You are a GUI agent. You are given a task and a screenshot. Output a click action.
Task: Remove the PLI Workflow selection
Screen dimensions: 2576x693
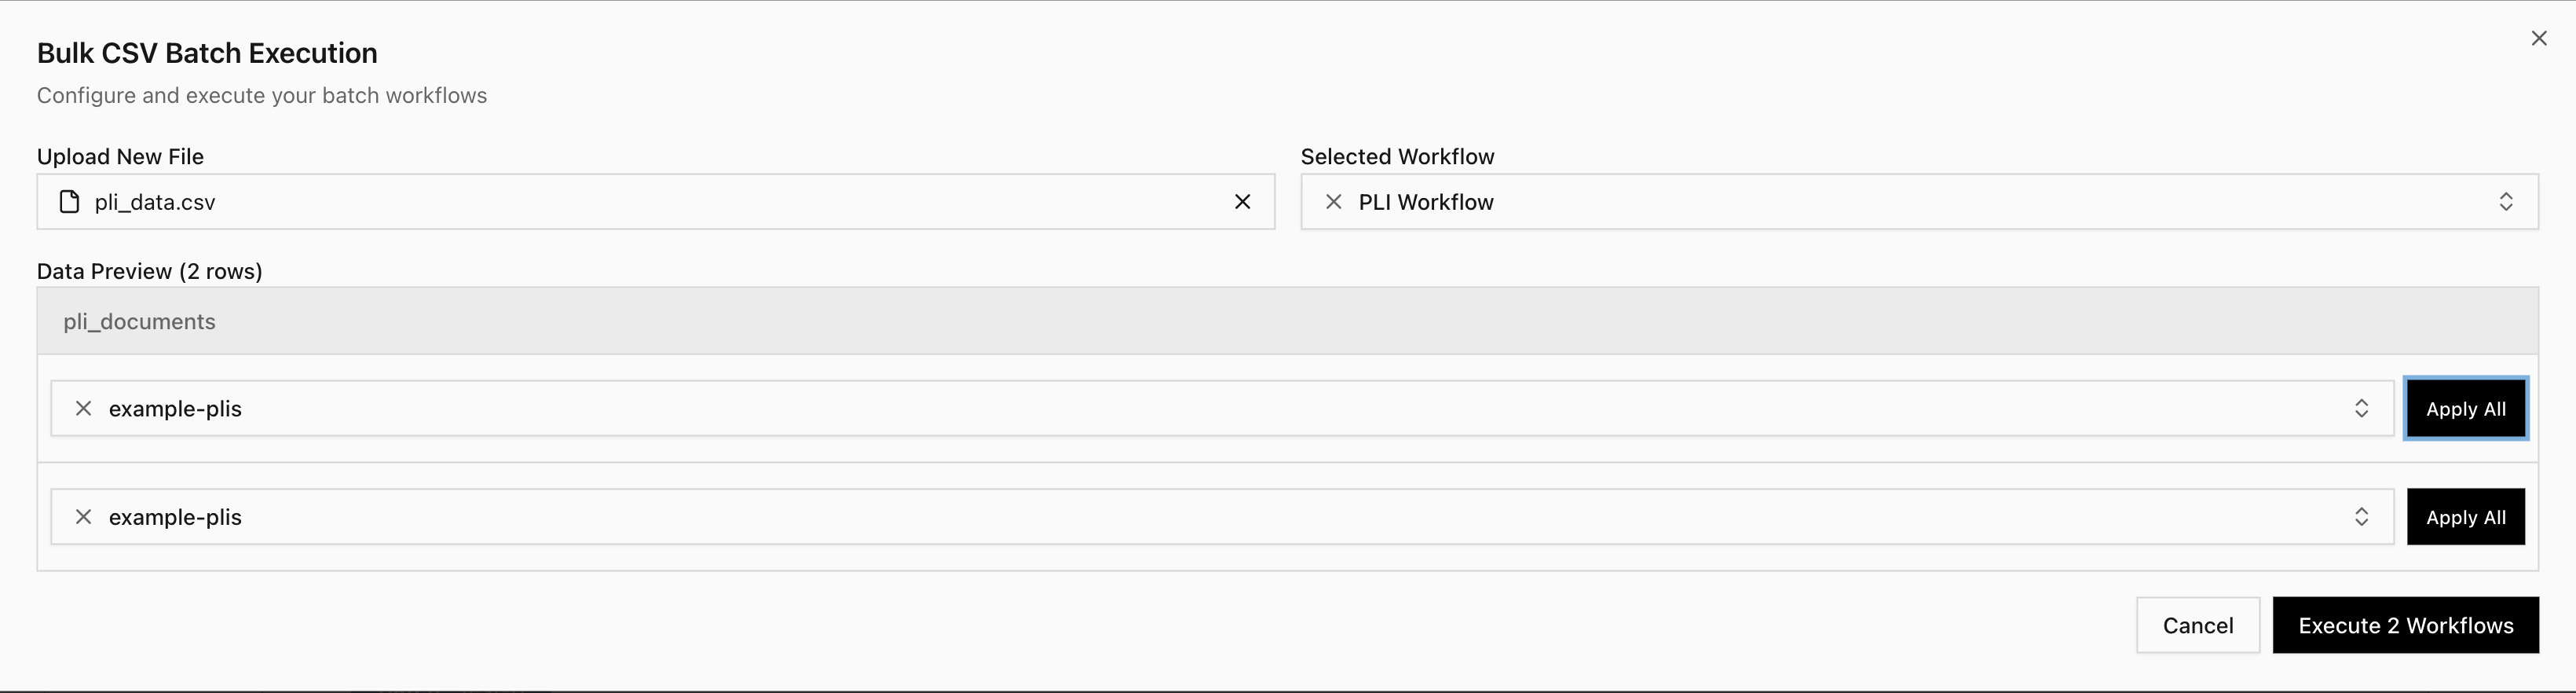(1333, 201)
